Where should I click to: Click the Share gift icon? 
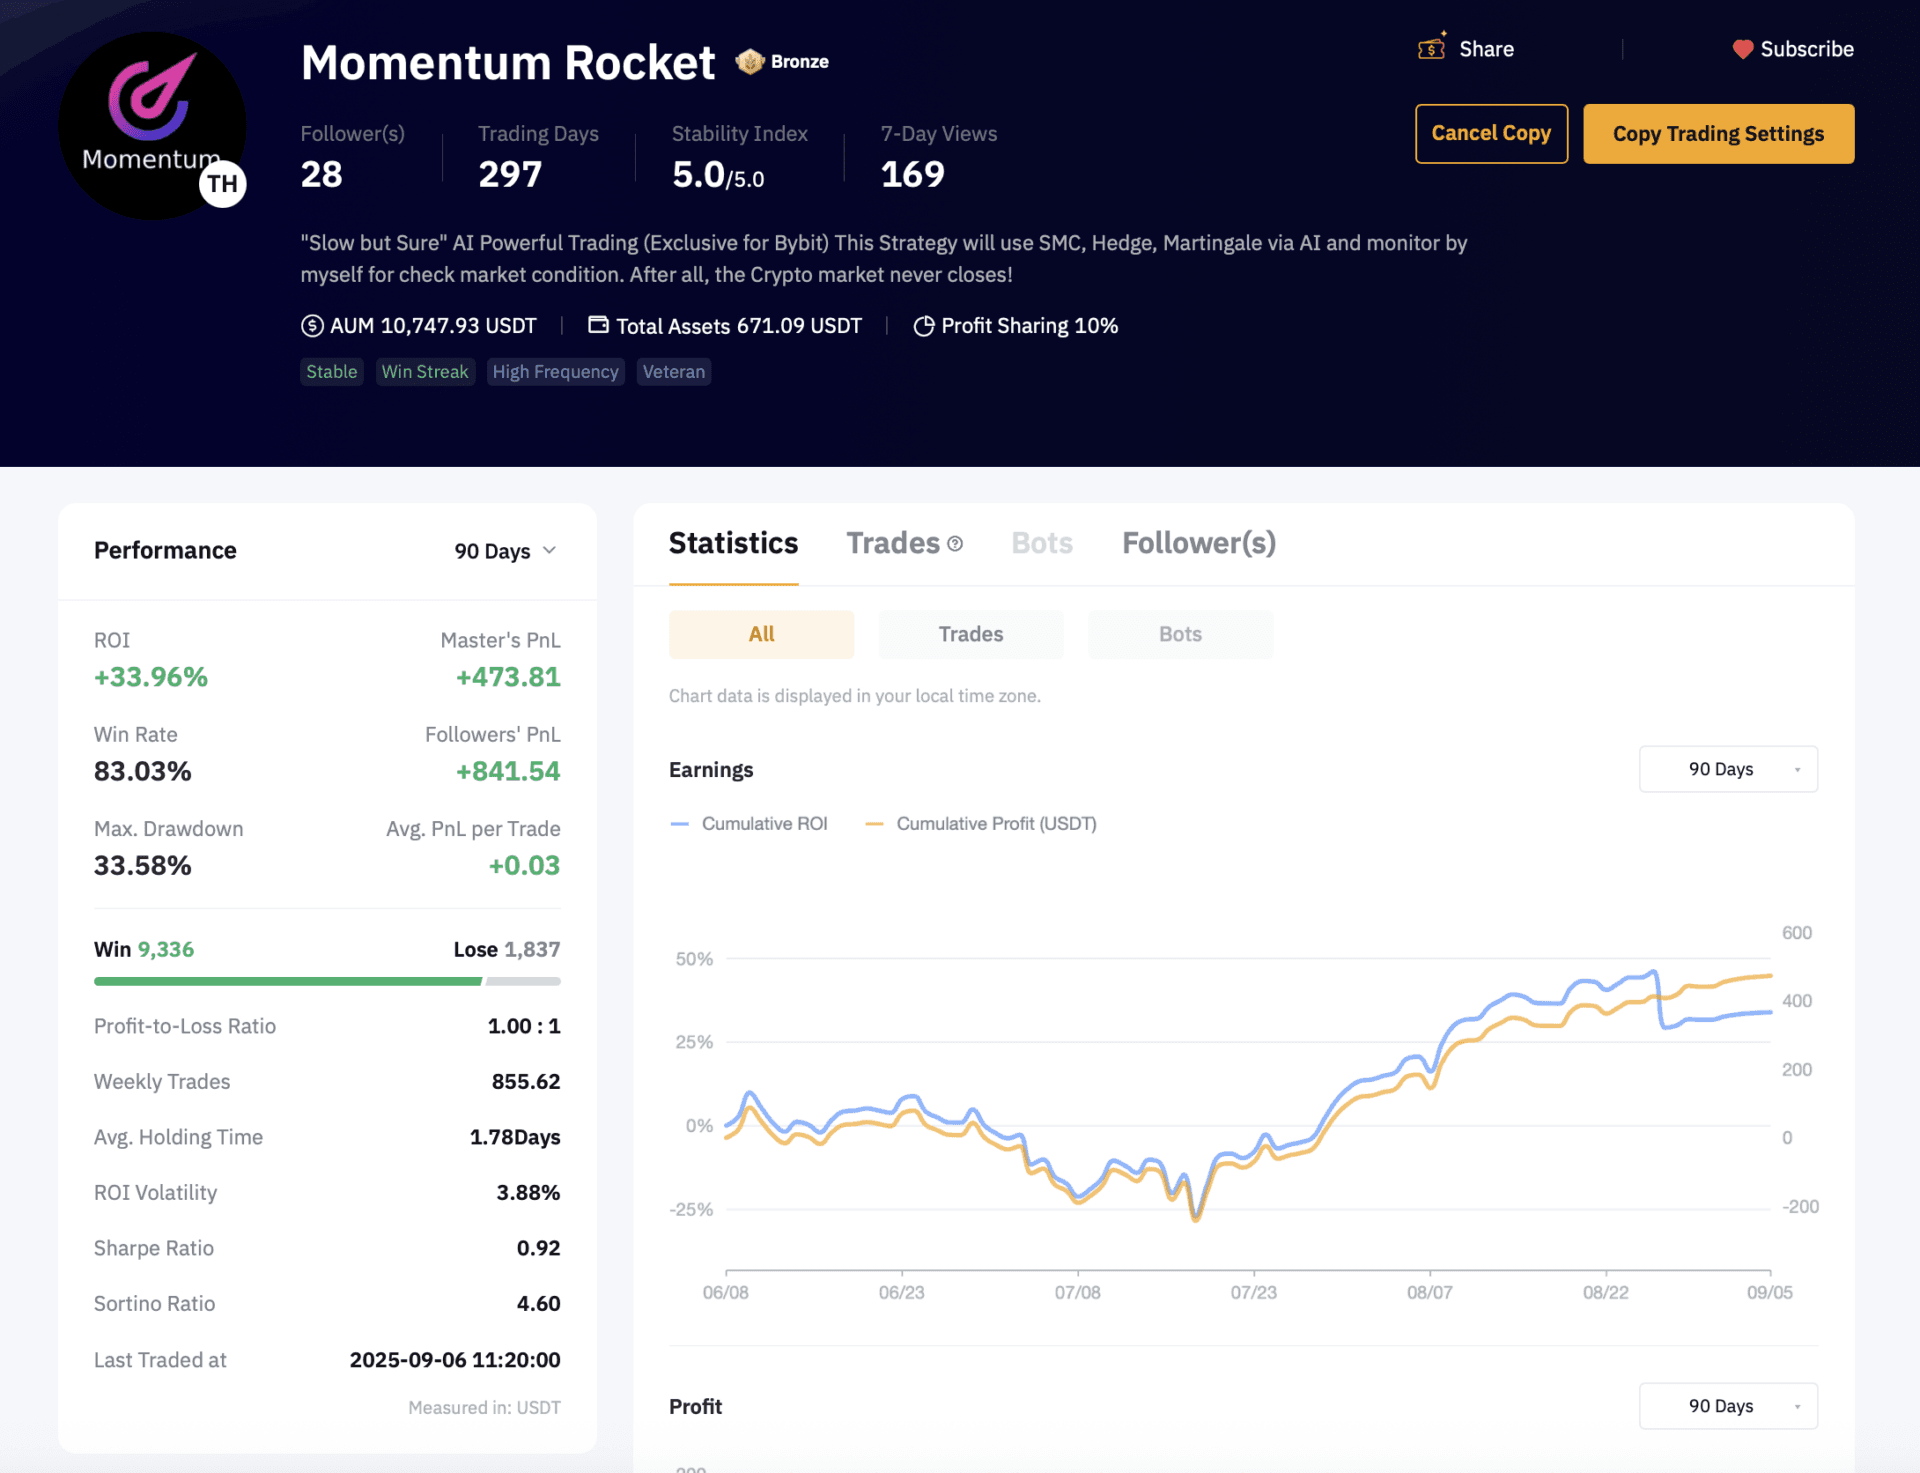pos(1431,48)
